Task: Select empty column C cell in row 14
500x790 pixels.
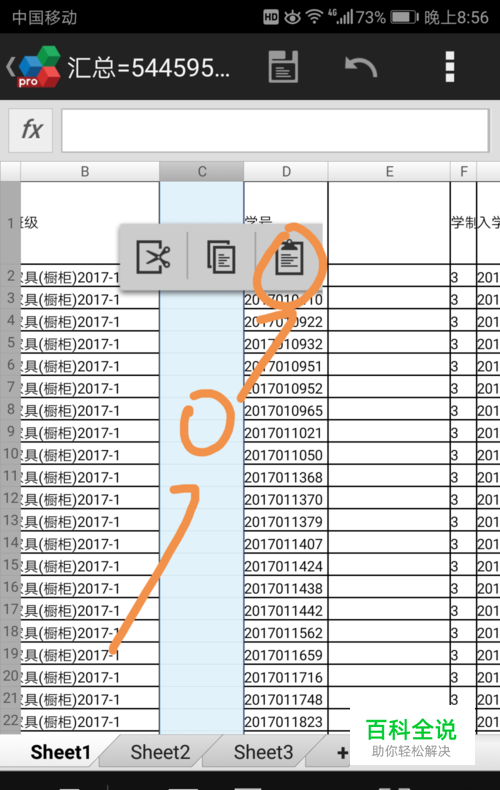Action: click(202, 543)
